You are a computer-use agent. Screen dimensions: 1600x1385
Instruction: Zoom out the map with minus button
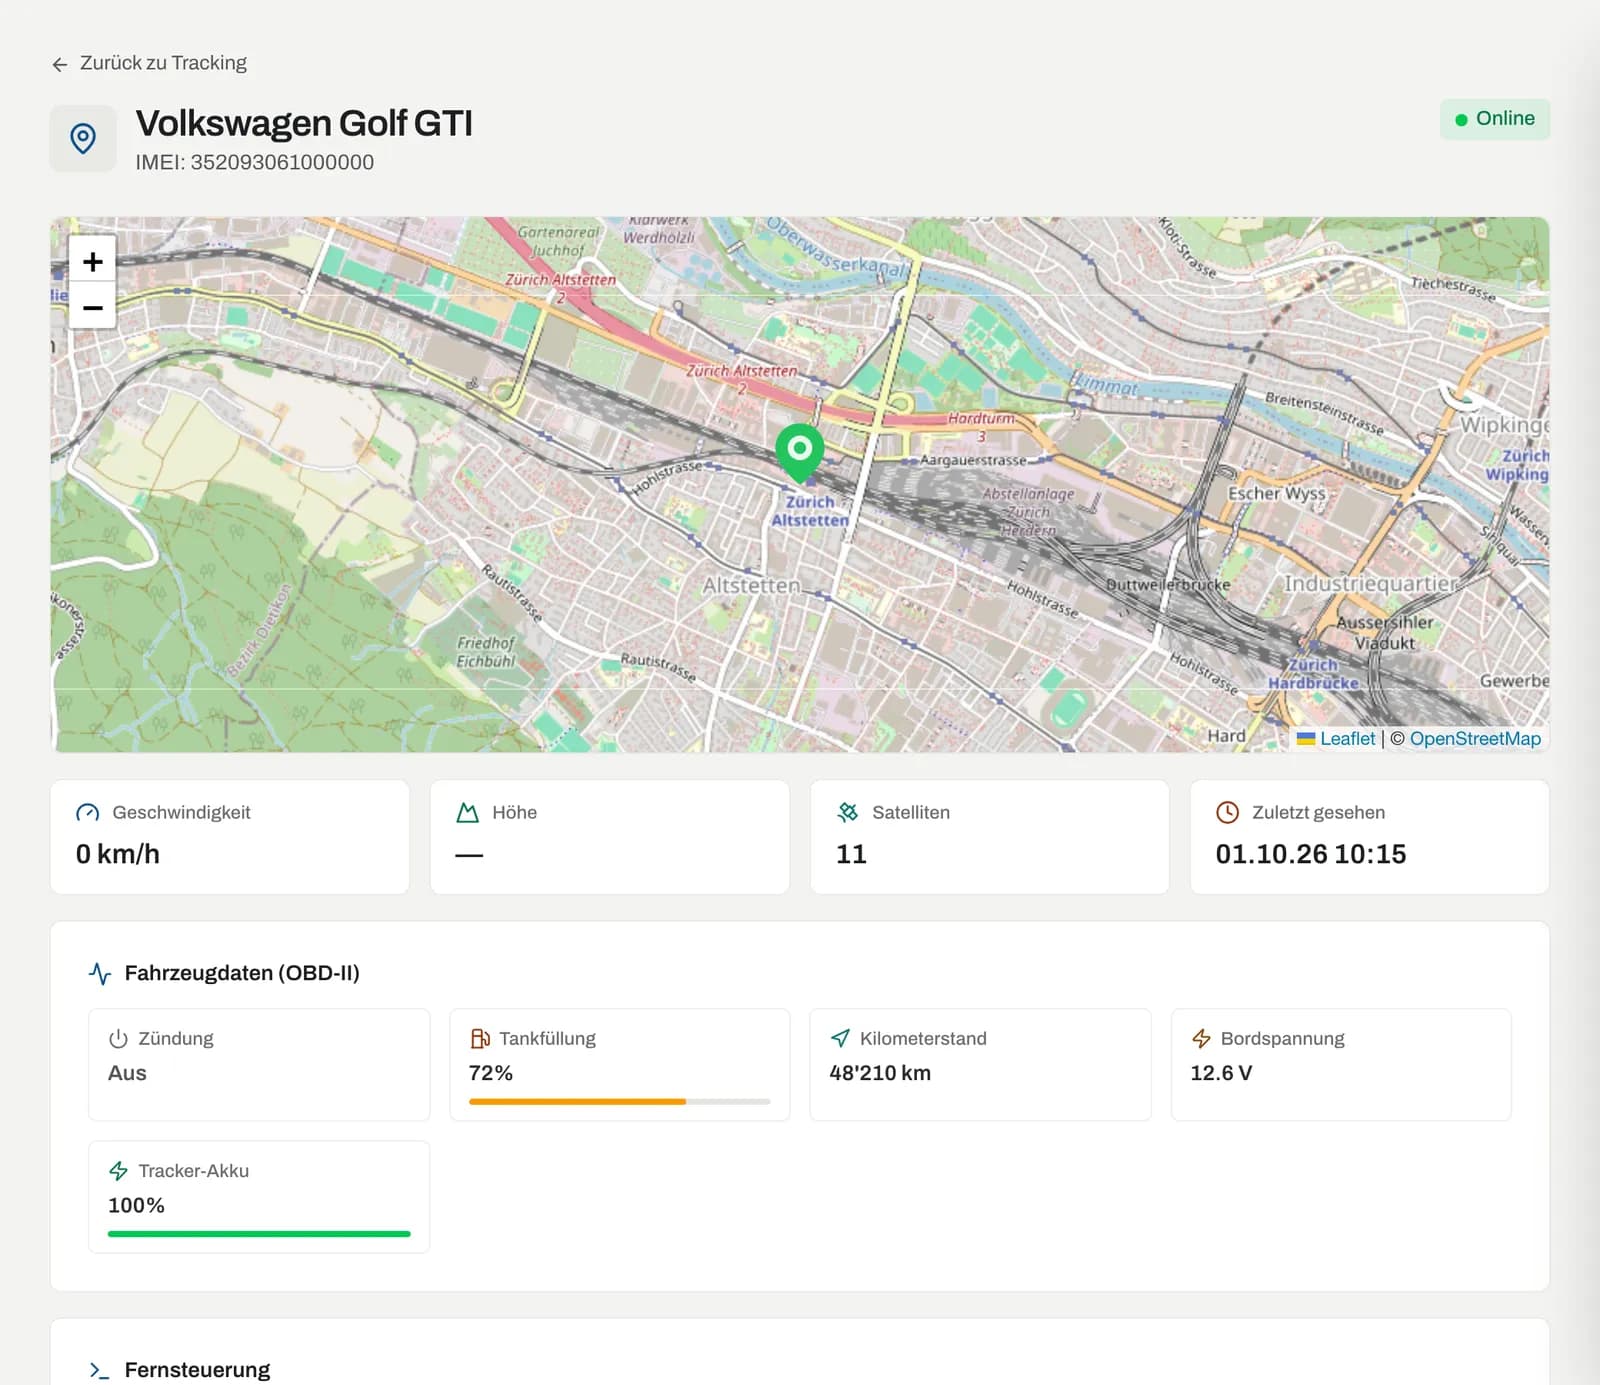[x=93, y=307]
